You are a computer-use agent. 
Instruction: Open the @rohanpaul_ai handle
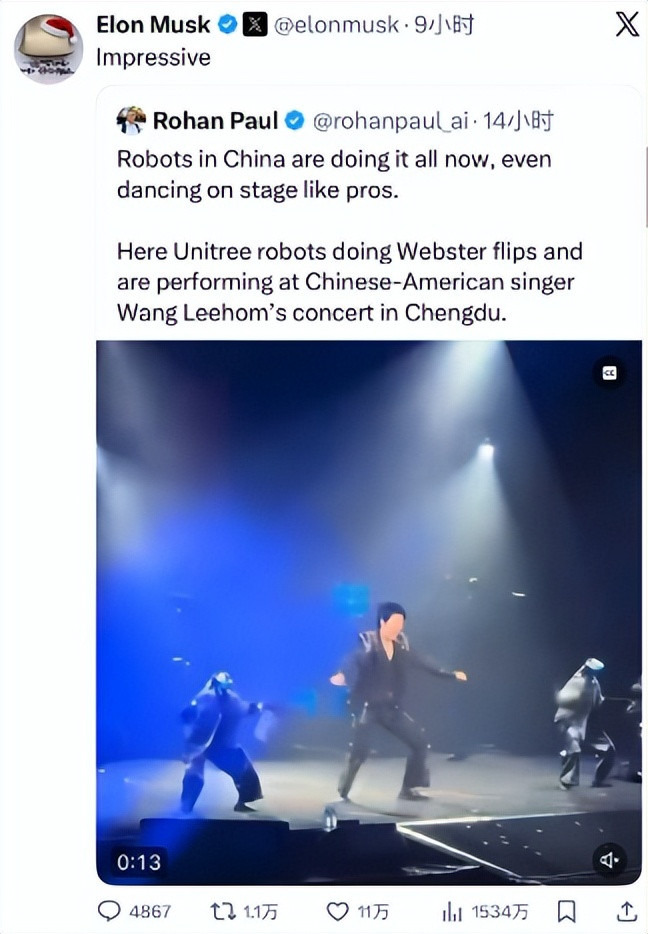(x=391, y=121)
